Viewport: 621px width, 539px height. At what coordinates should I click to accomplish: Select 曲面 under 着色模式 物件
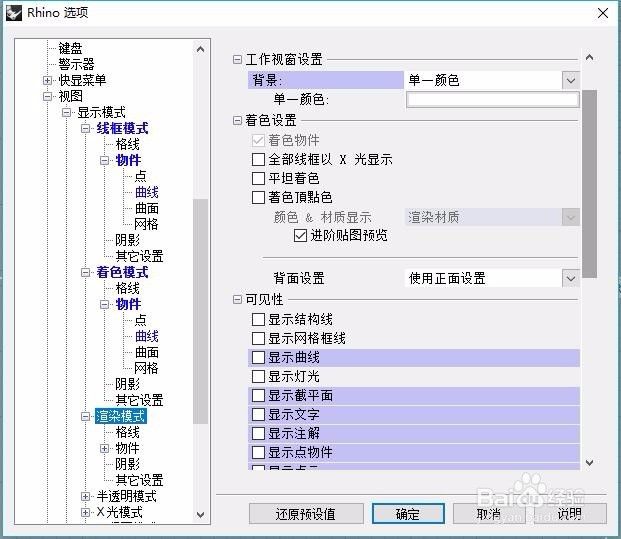point(147,352)
